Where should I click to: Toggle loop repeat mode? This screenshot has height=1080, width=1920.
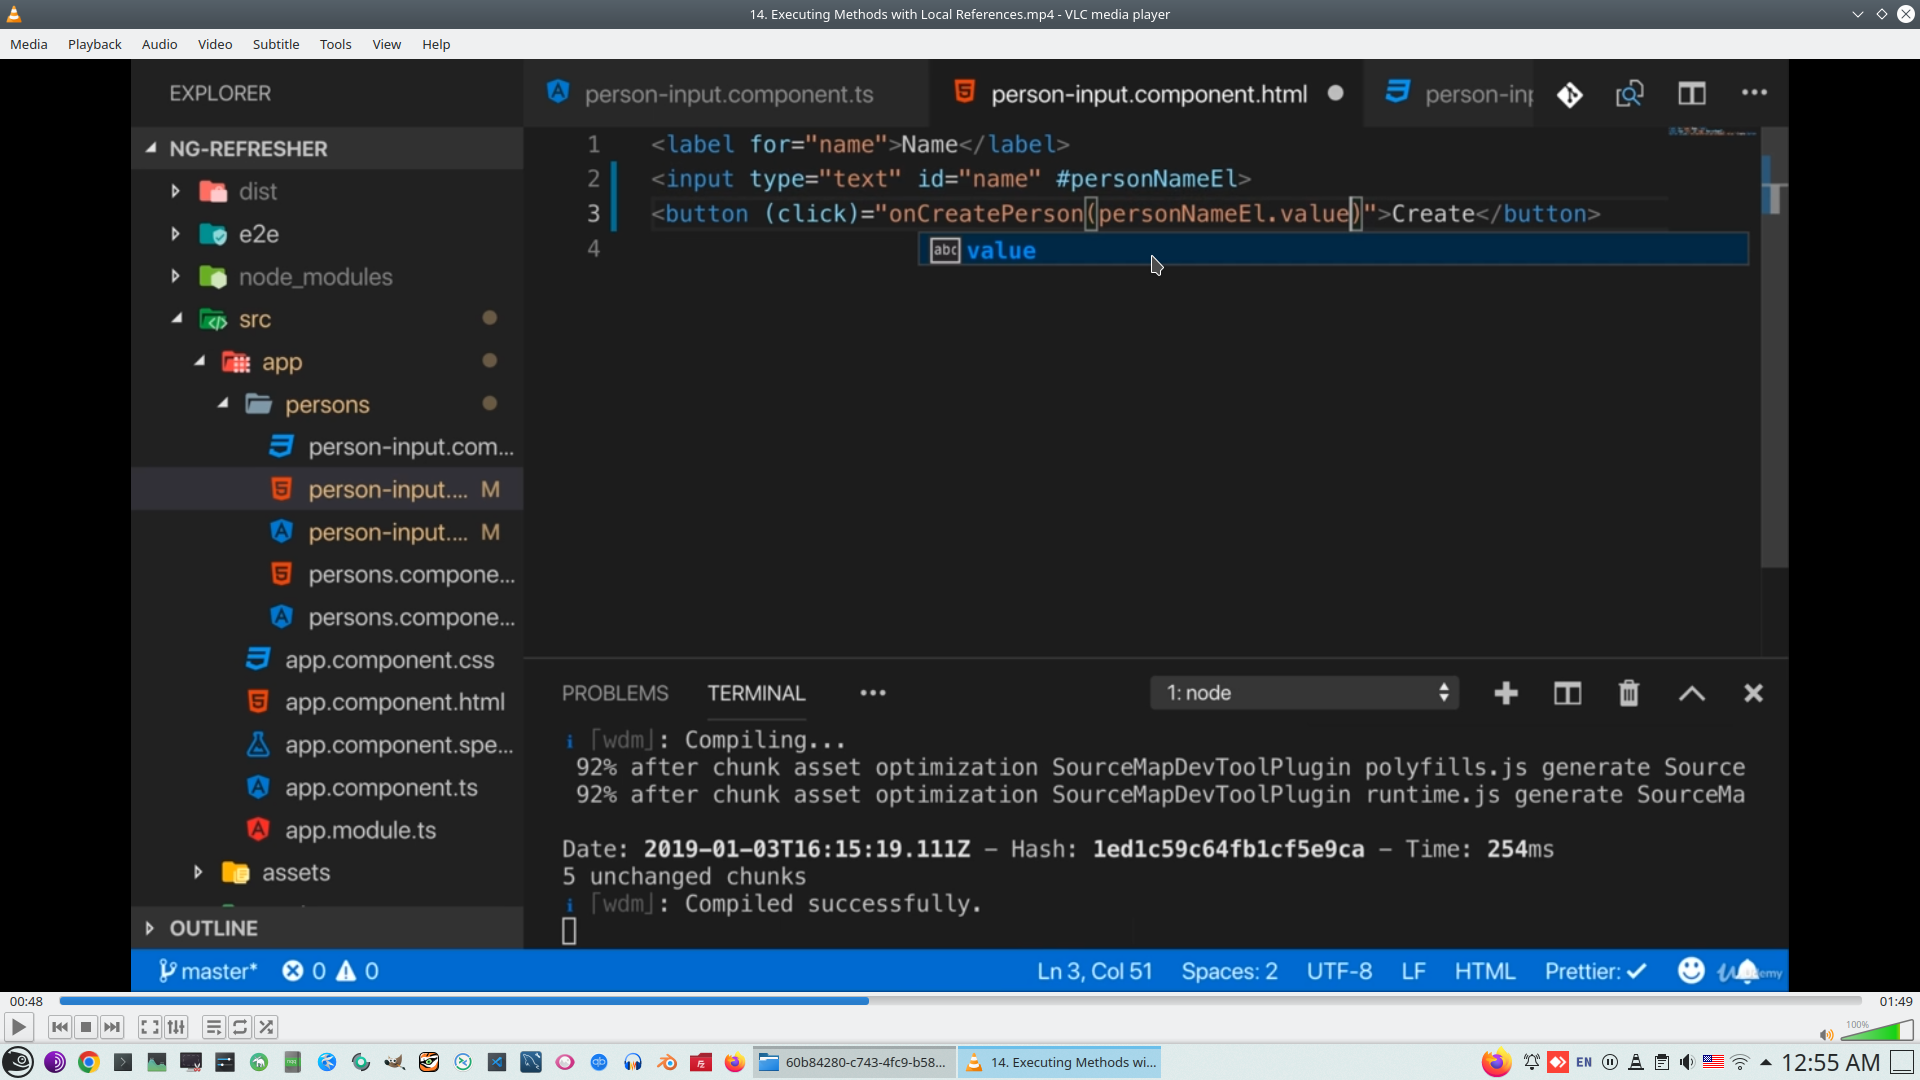click(240, 1027)
